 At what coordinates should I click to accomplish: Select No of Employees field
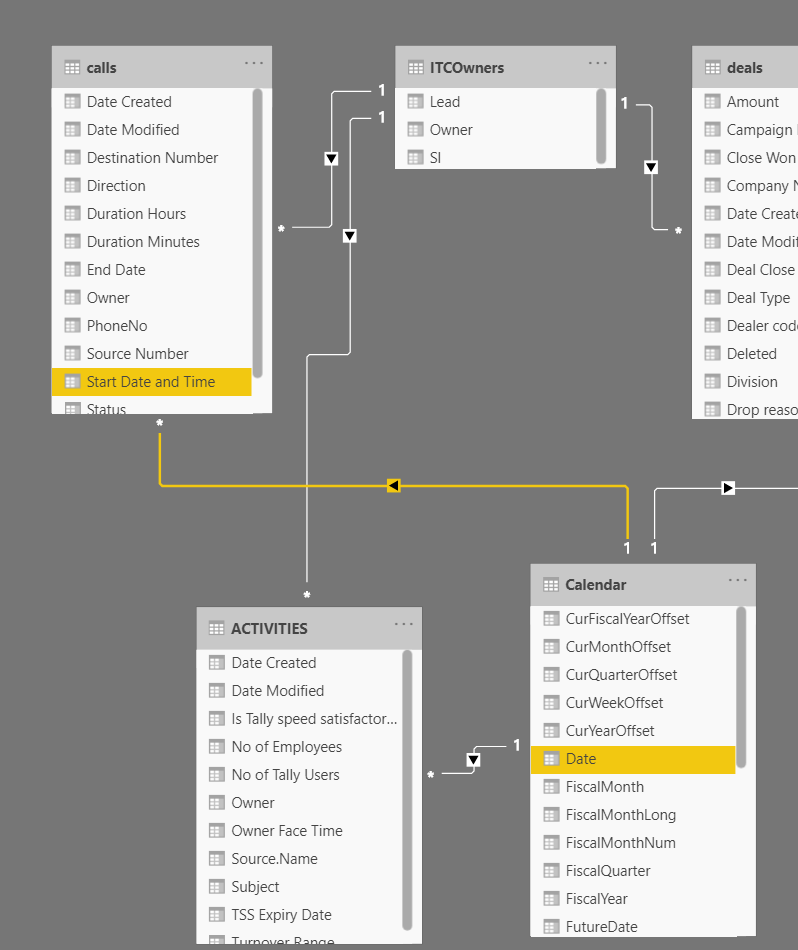(299, 746)
